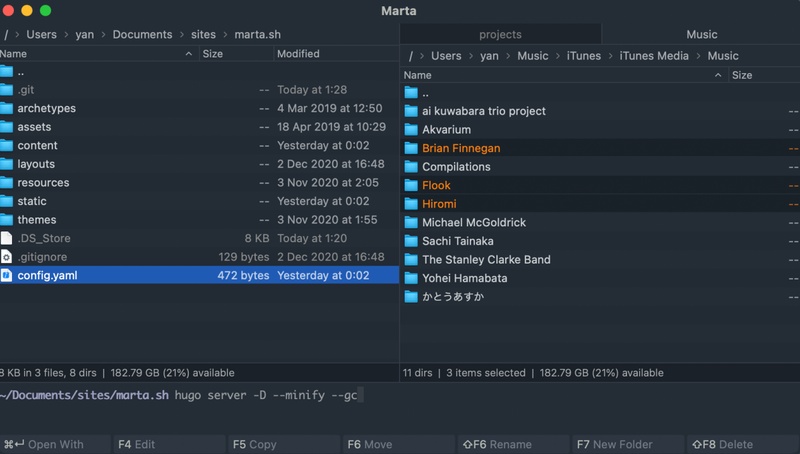The image size is (800, 454).
Task: Click the Sachi Tainaka folder icon
Action: [x=411, y=241]
